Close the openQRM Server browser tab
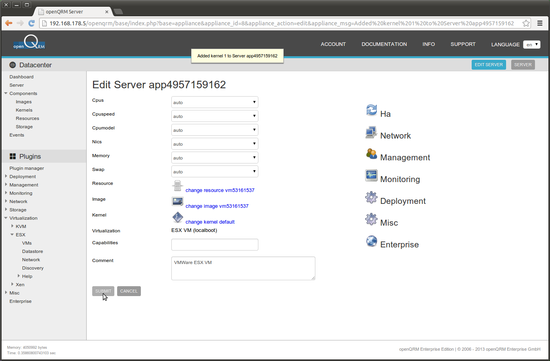The height and width of the screenshot is (361, 550). (107, 12)
